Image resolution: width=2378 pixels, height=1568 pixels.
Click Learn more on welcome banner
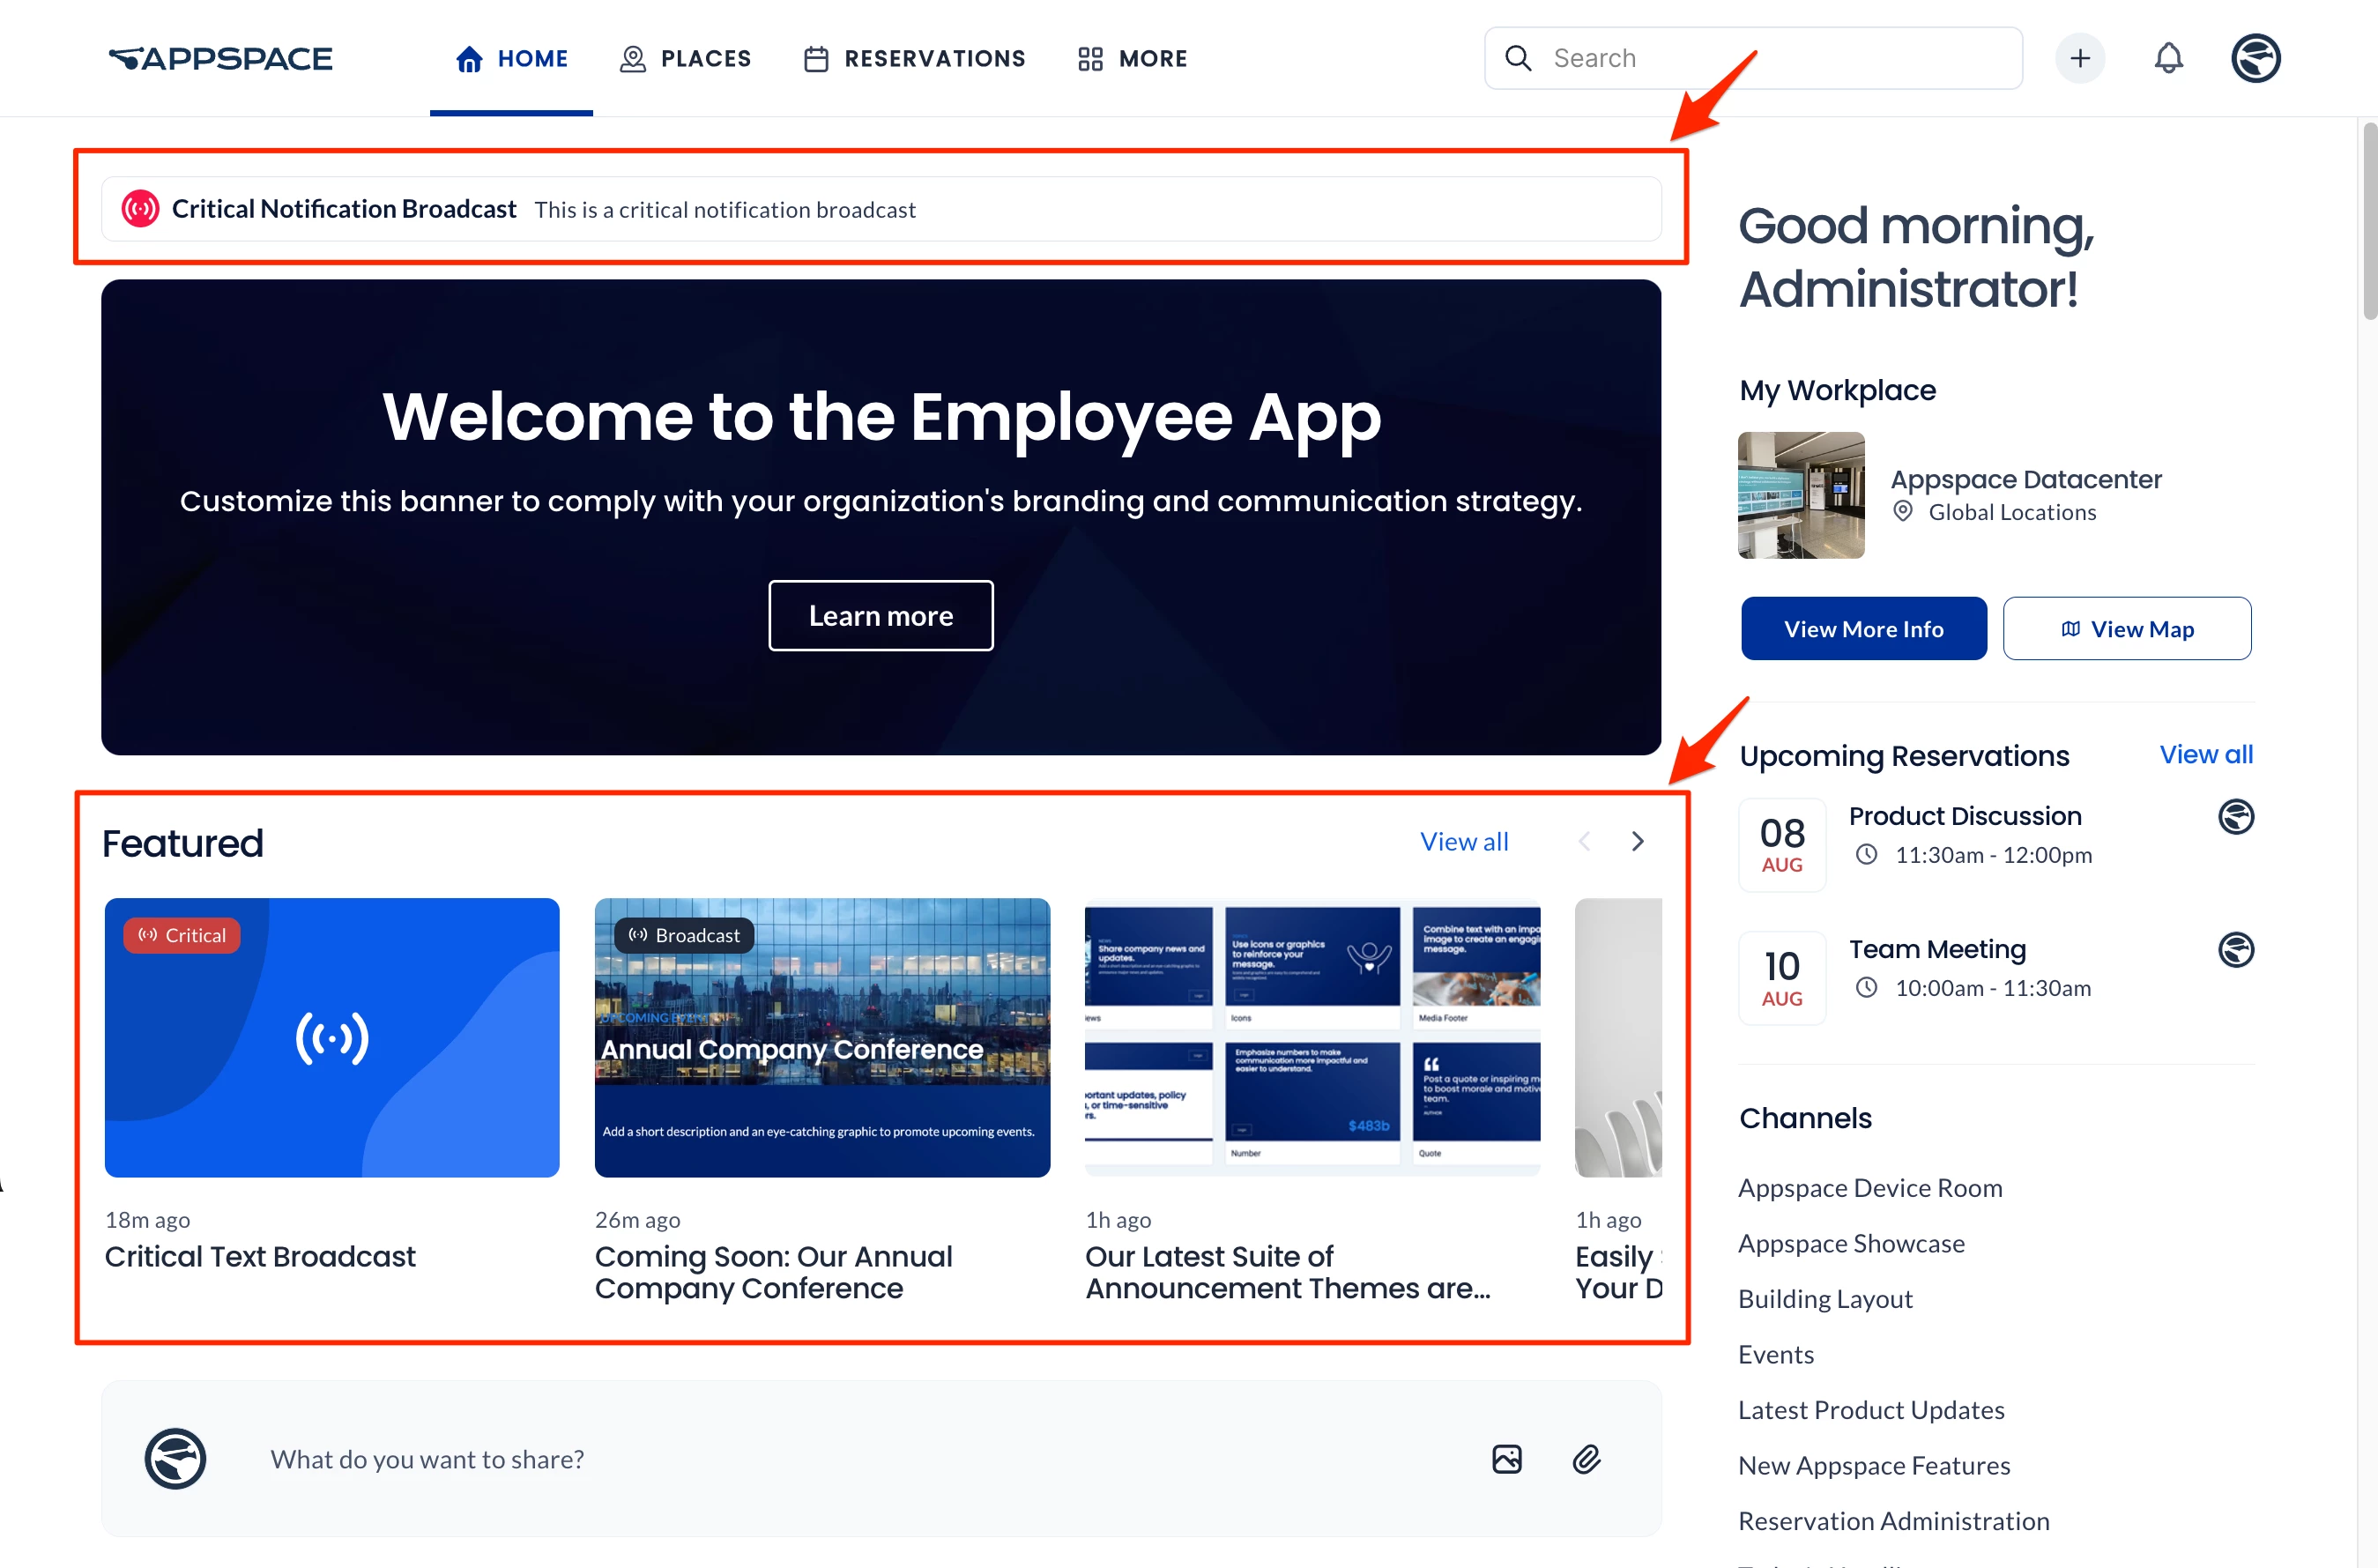tap(880, 616)
